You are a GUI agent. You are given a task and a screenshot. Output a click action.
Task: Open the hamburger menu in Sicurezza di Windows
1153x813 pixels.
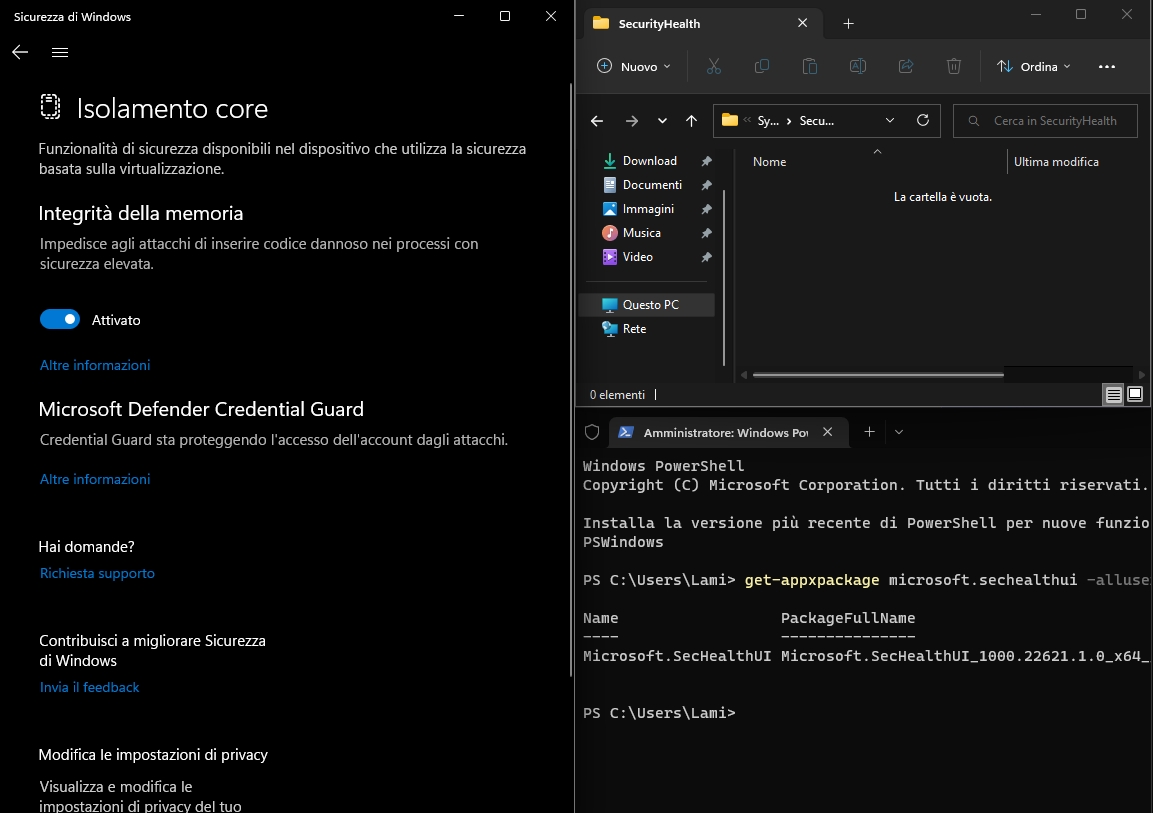60,52
